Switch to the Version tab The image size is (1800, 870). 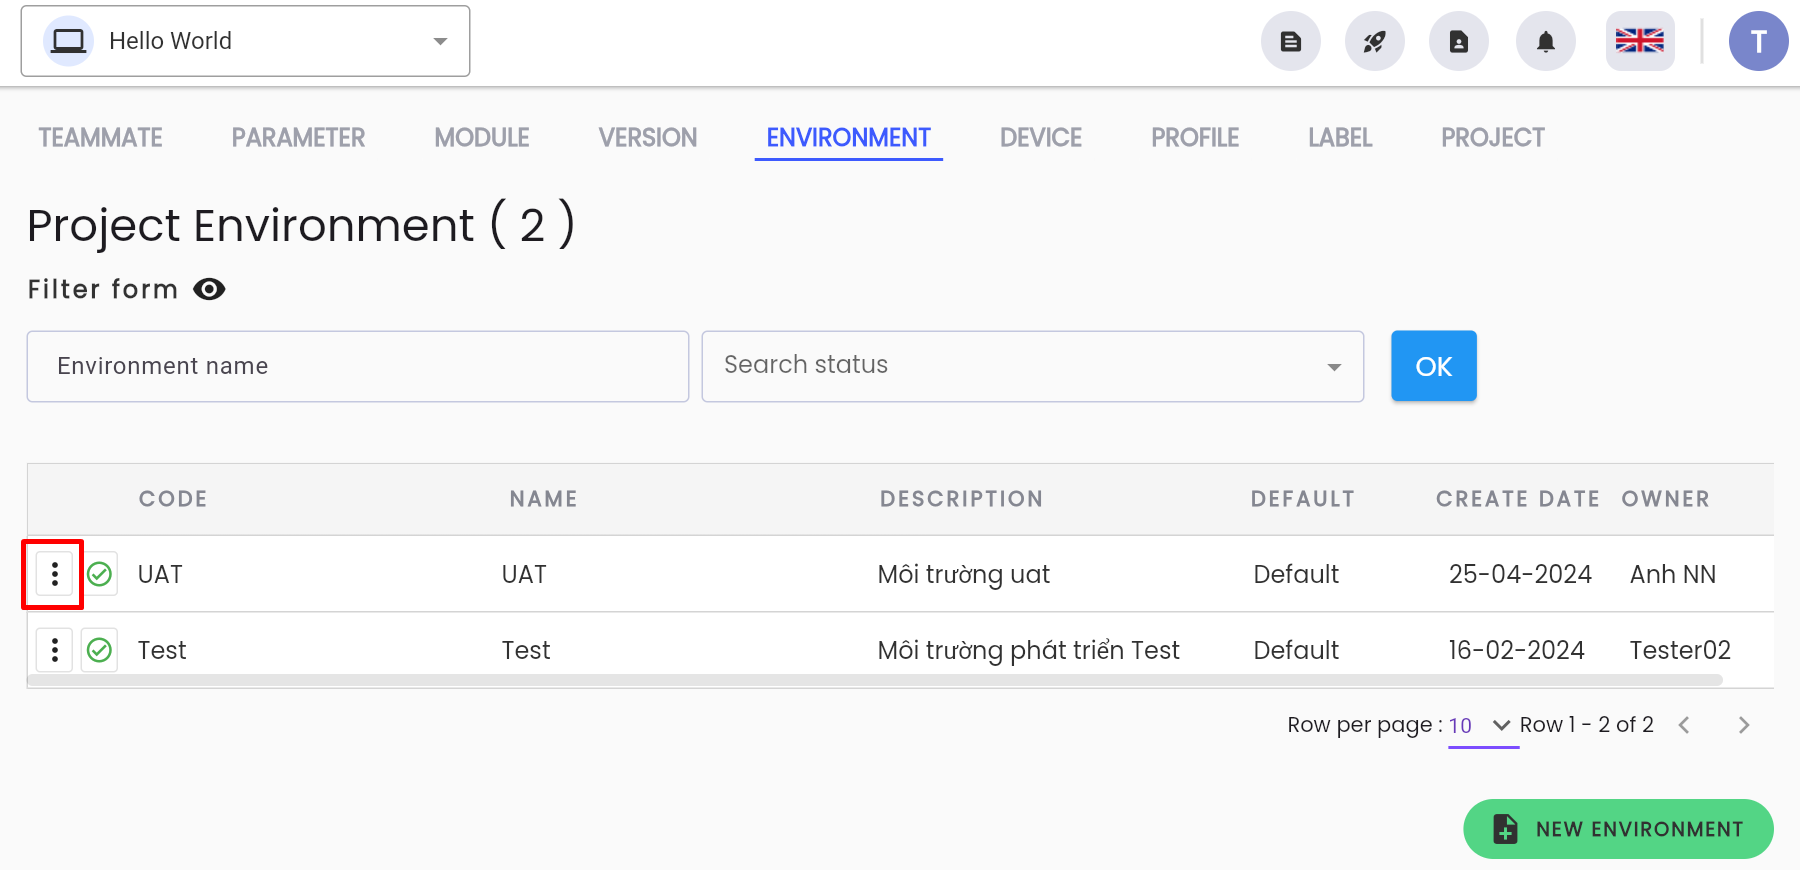648,138
